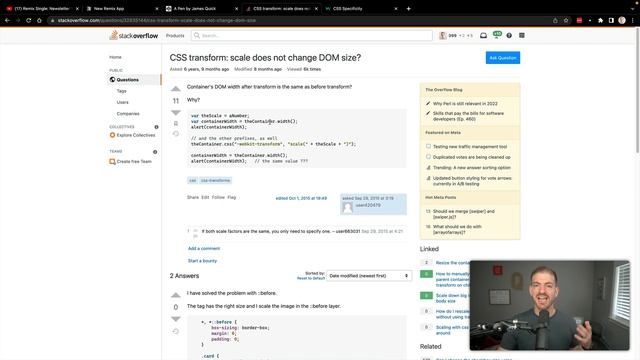Open a new browser tab
This screenshot has width=640, height=360.
click(408, 8)
